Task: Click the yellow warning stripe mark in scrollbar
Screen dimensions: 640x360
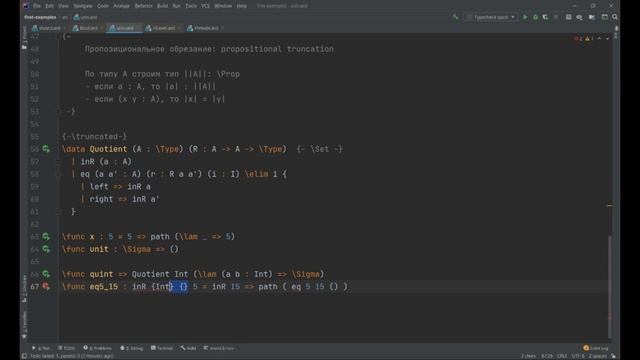Action: (x=609, y=206)
